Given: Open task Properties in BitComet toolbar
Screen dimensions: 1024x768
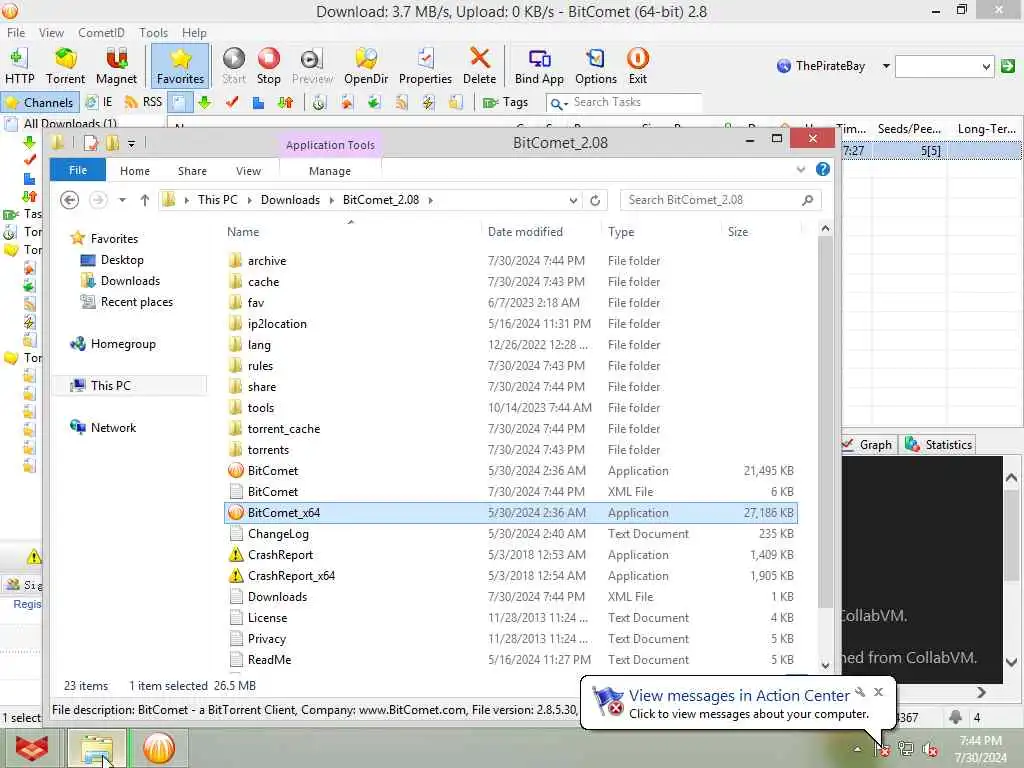Looking at the screenshot, I should click(425, 66).
